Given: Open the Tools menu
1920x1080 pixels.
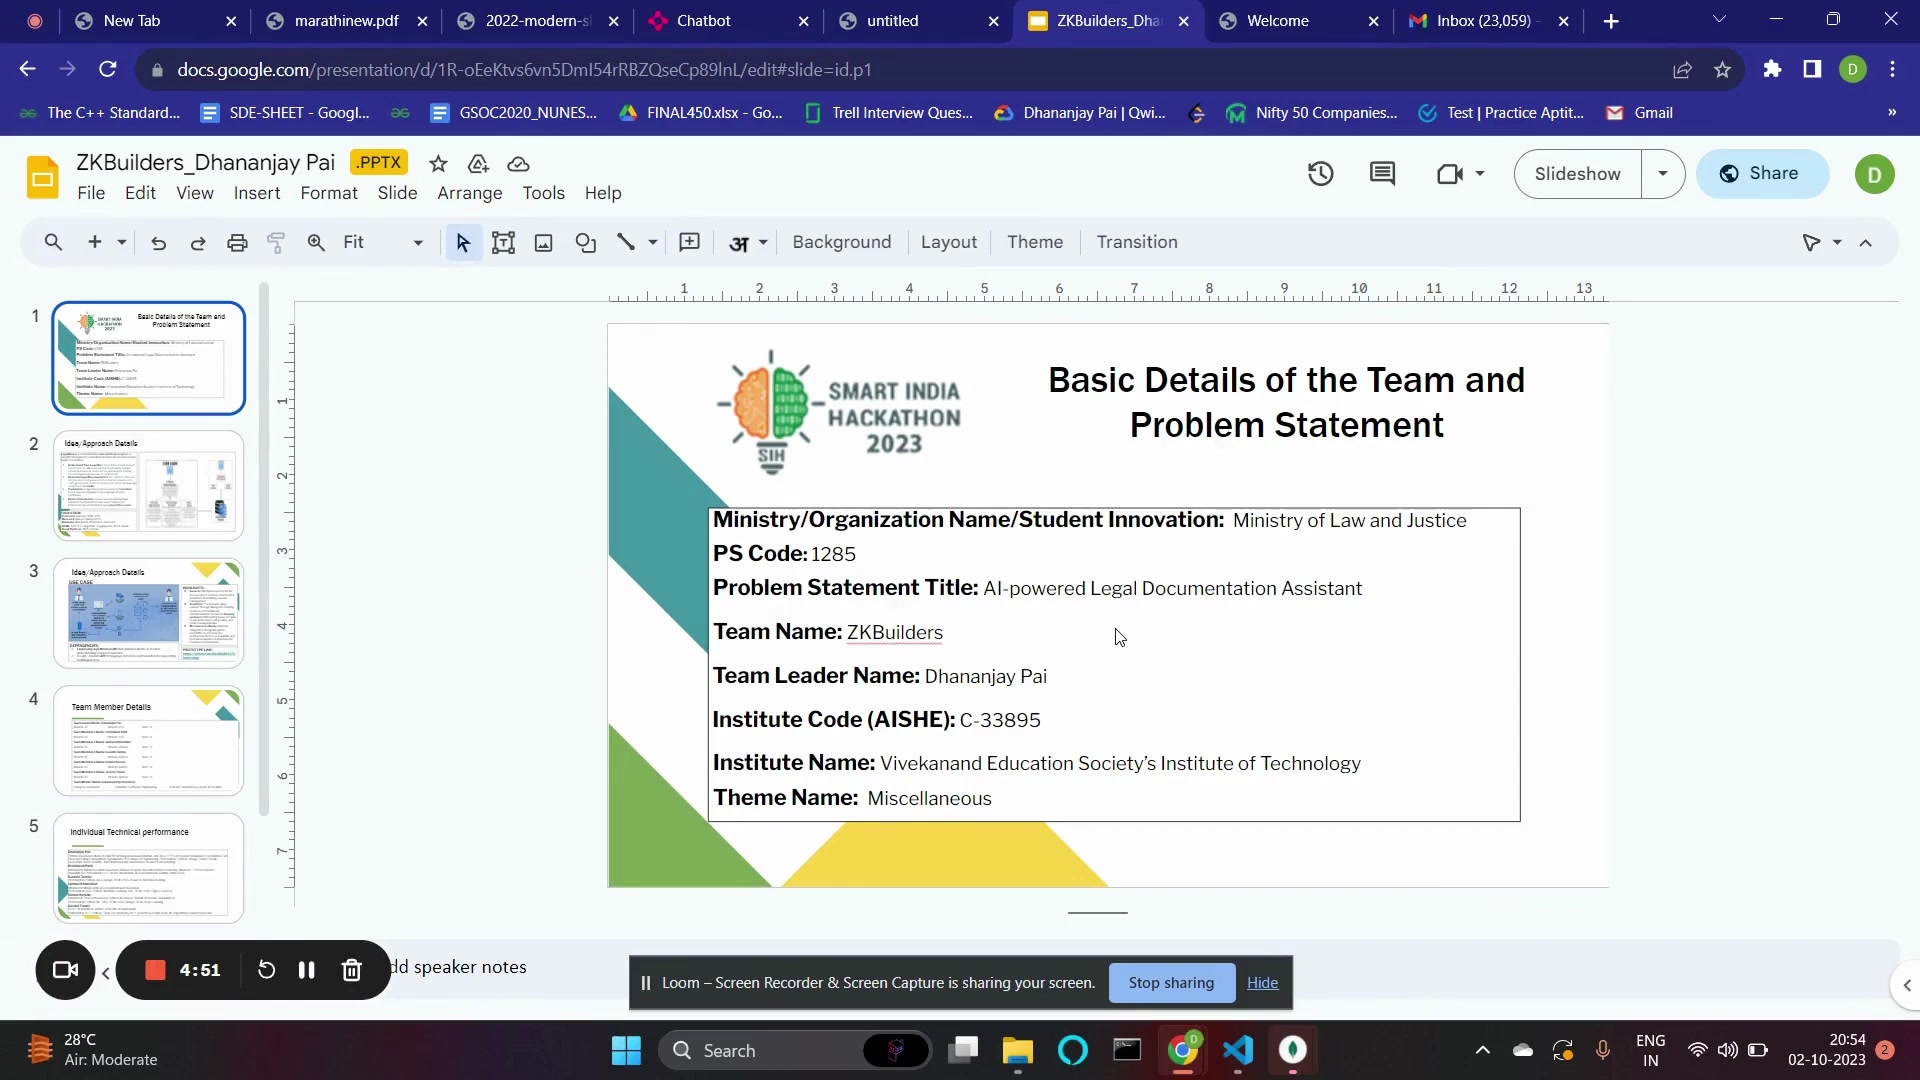Looking at the screenshot, I should 544,193.
